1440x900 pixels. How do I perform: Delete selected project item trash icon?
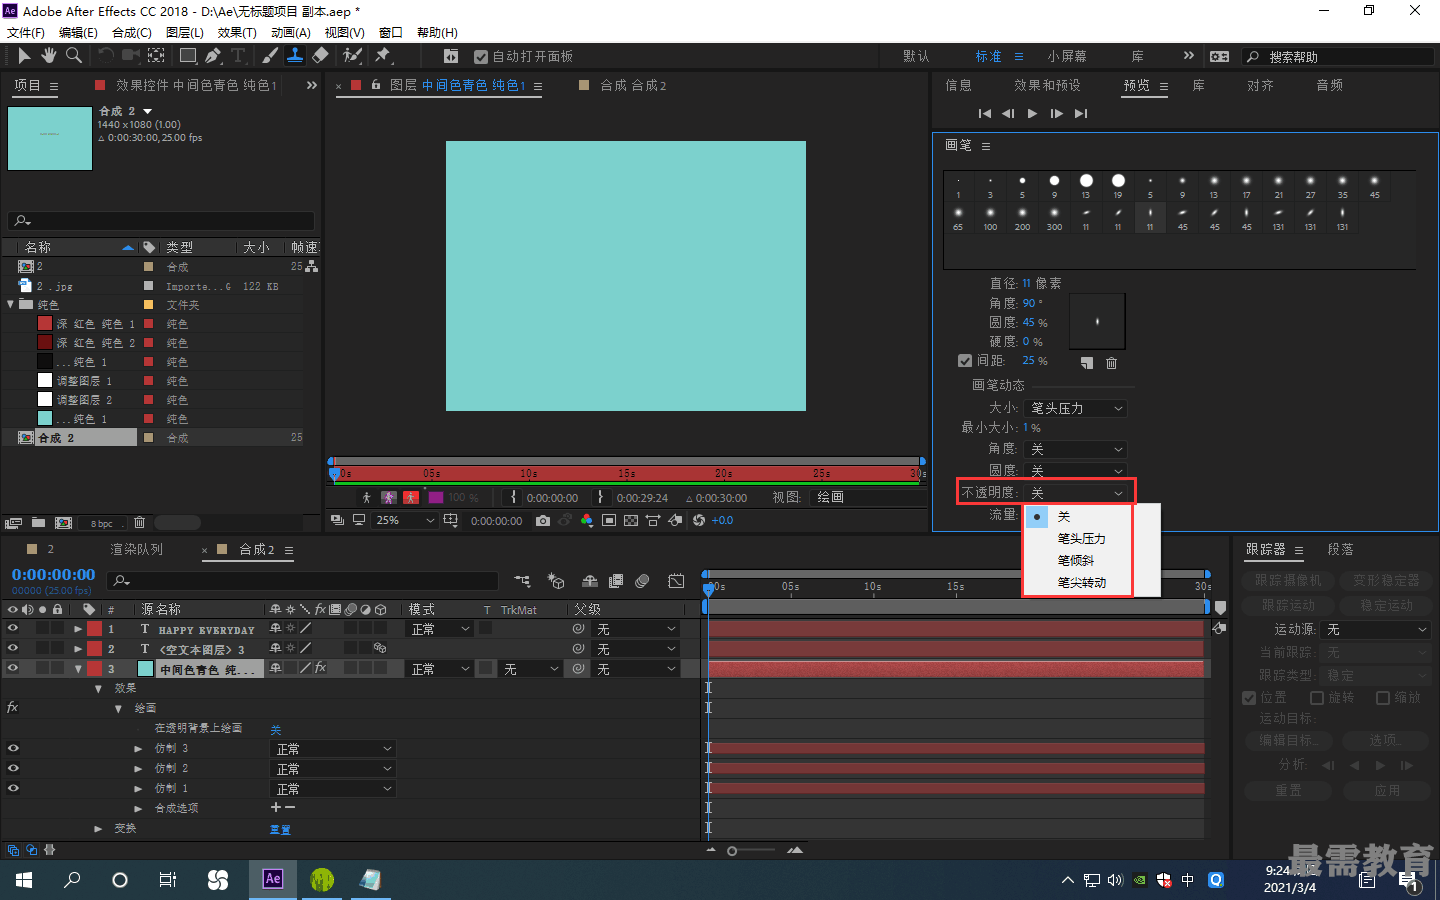(x=139, y=522)
